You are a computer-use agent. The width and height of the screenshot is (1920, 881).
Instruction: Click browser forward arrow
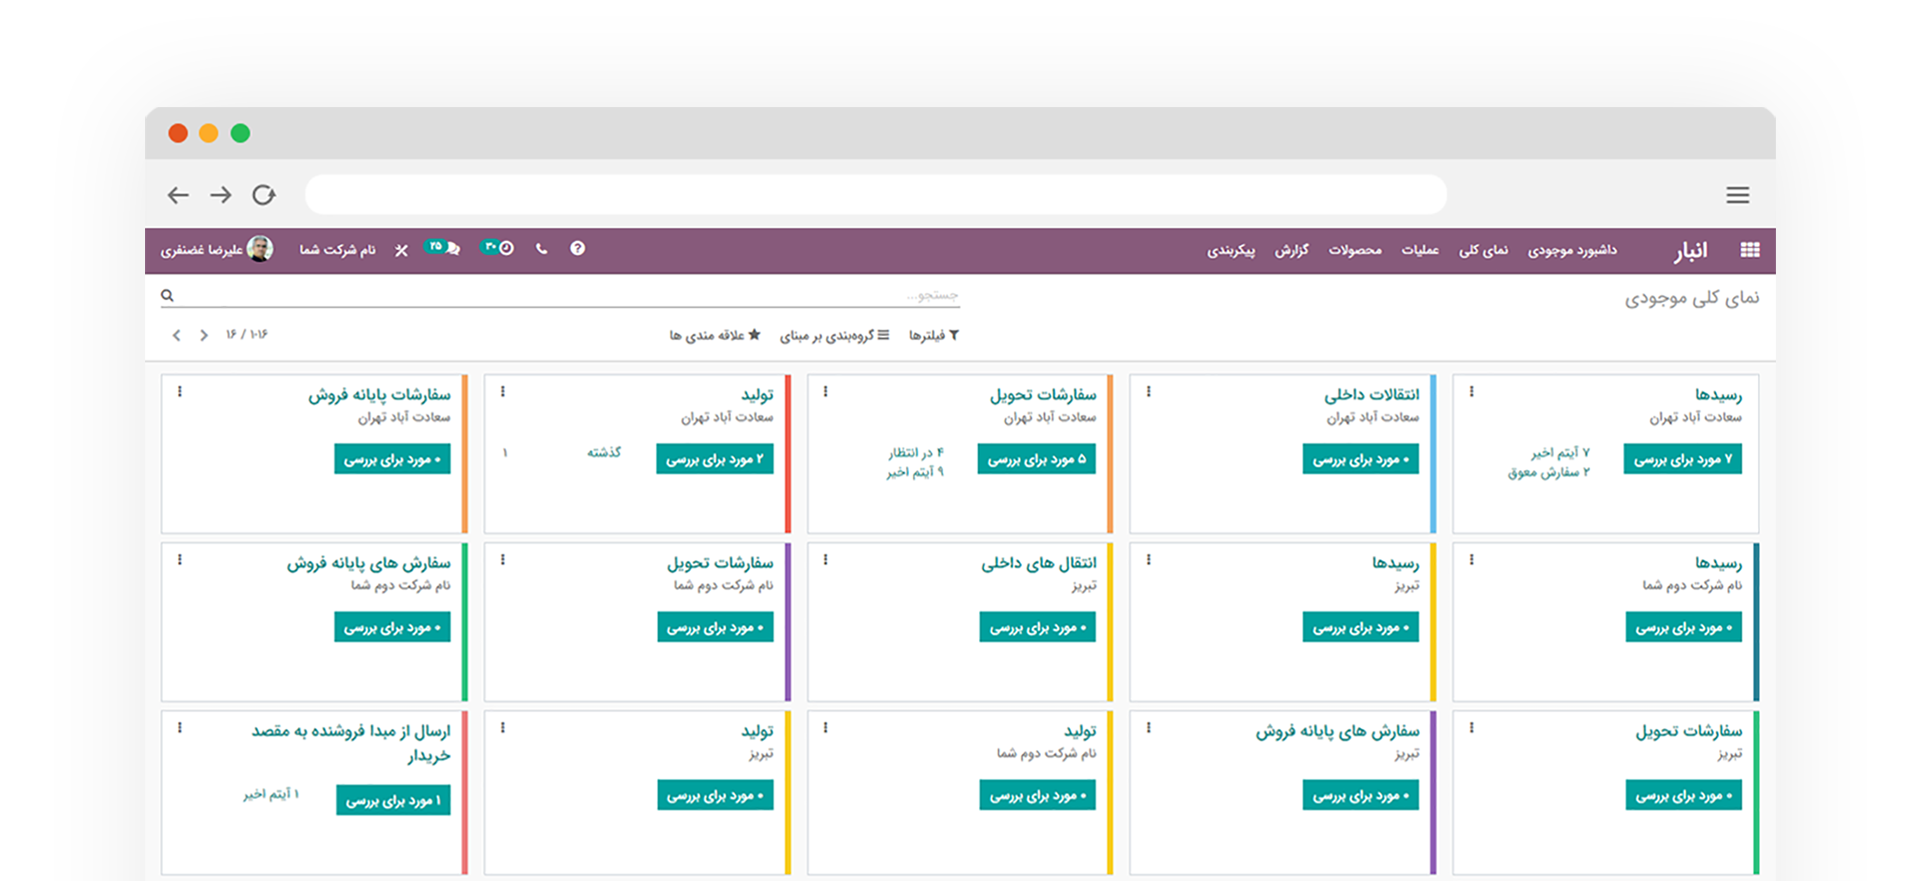[x=221, y=195]
